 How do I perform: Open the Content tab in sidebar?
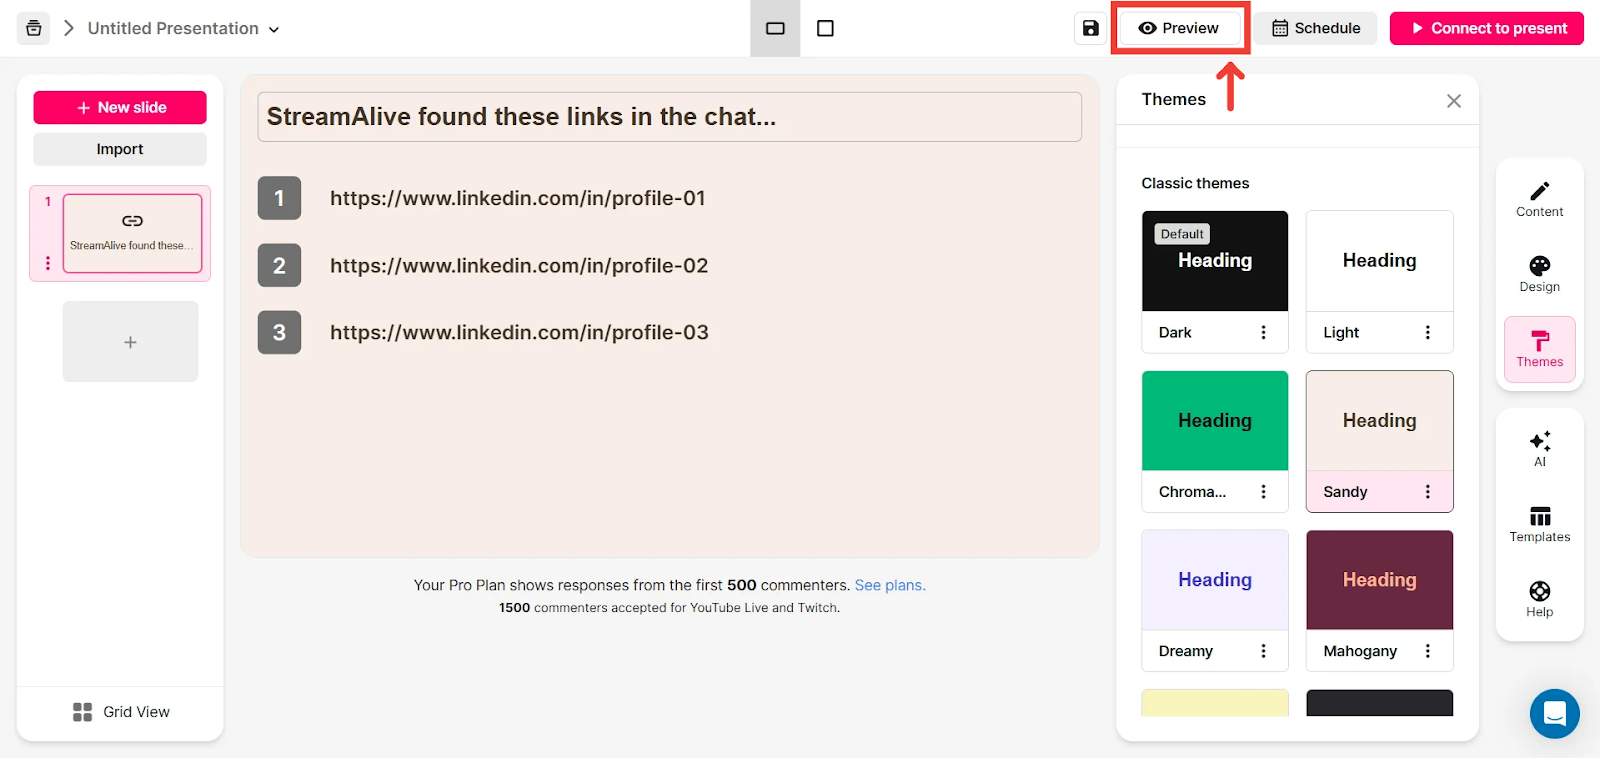click(1540, 199)
